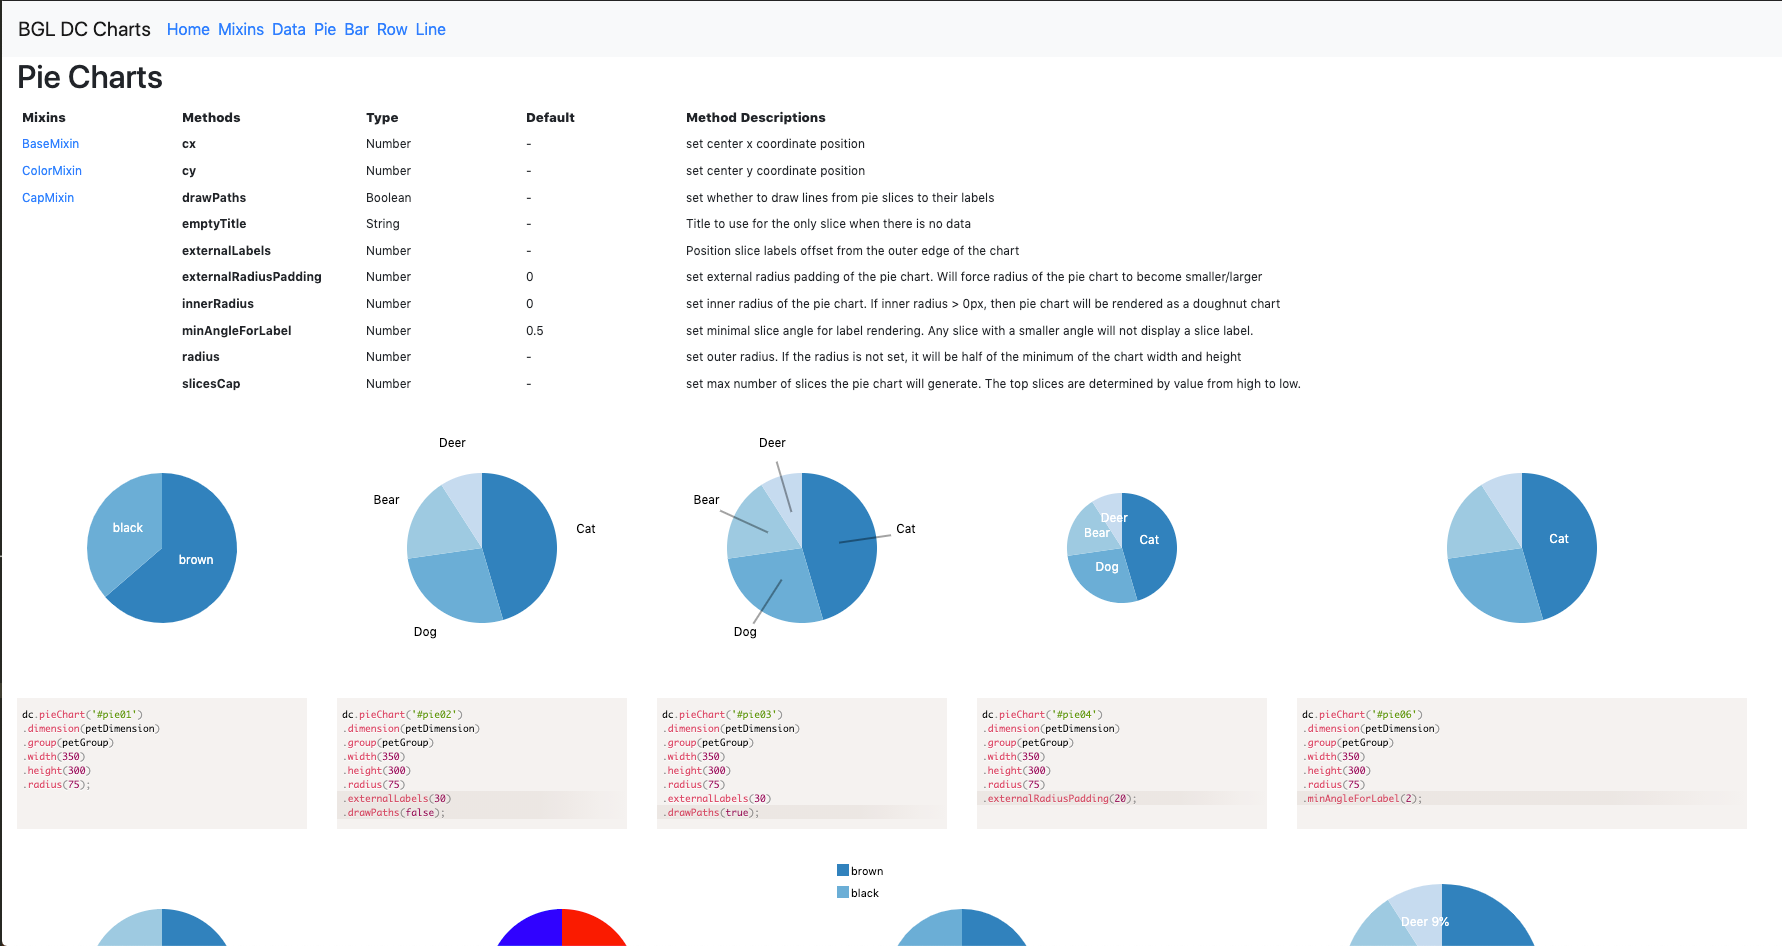Open the Row nav item
This screenshot has height=946, width=1782.
(392, 29)
